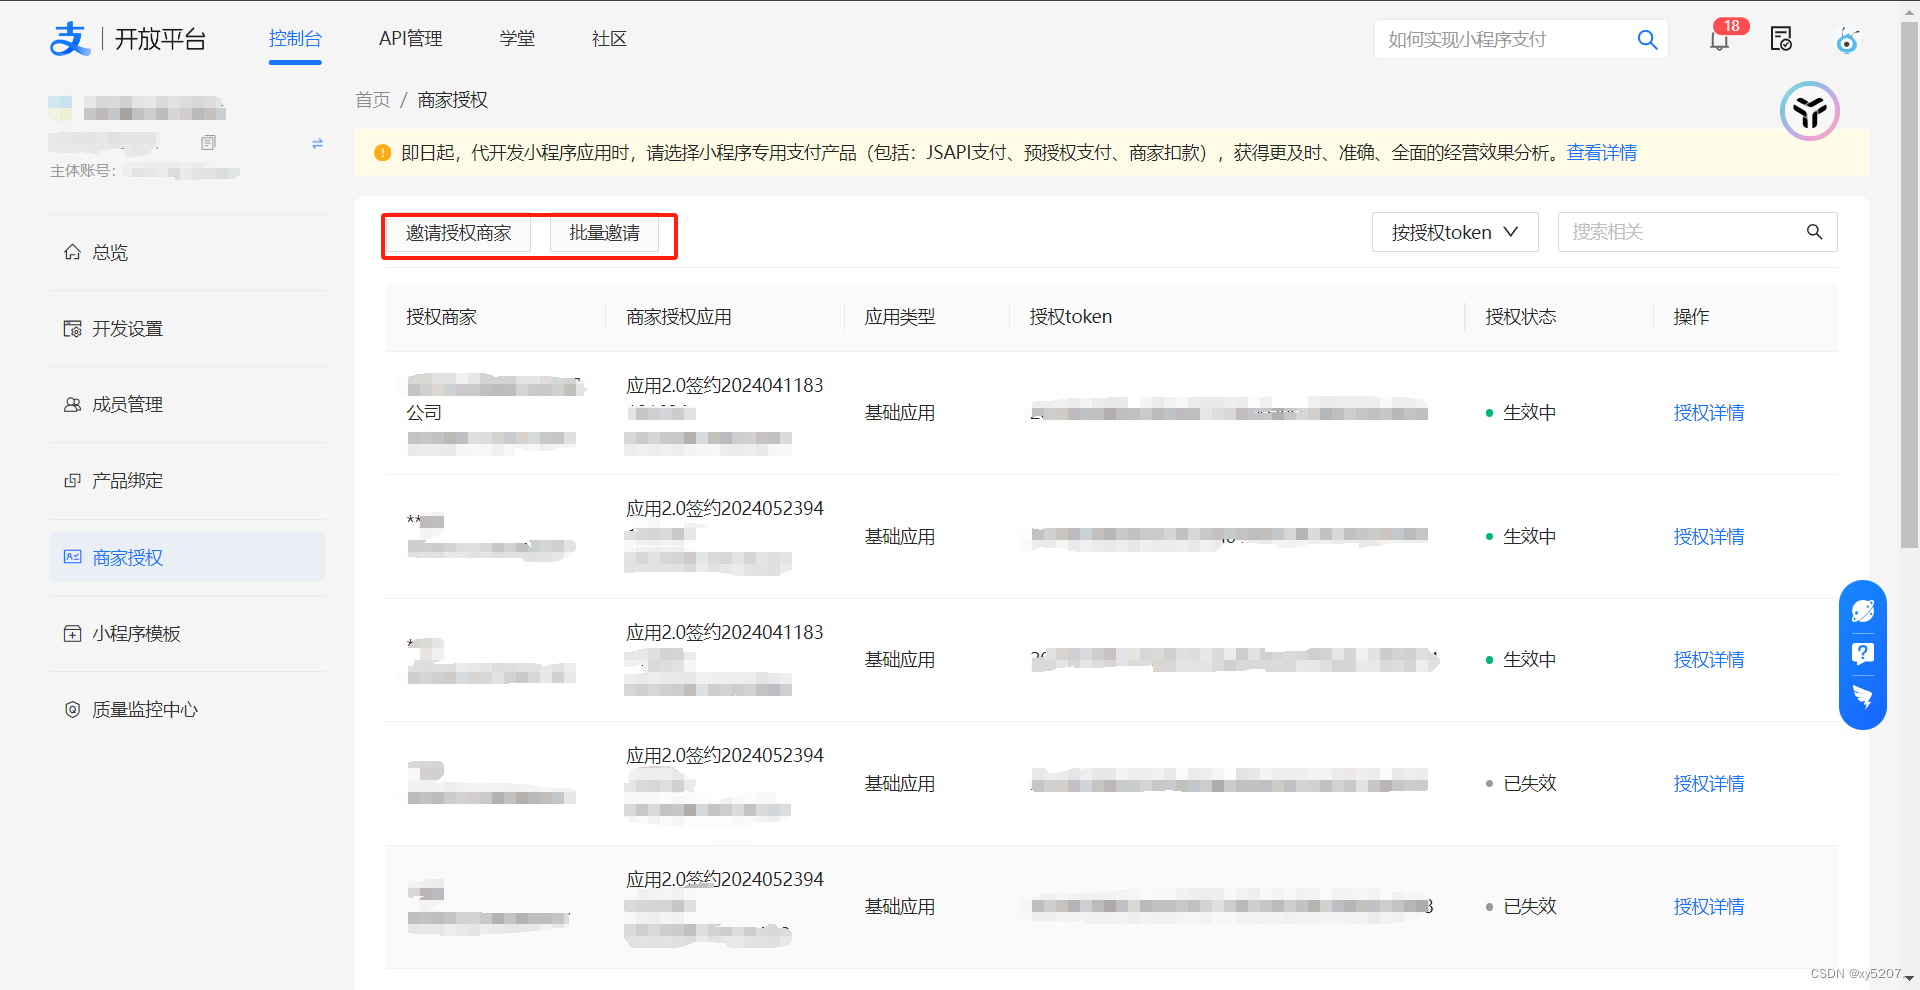The image size is (1920, 990).
Task: Click the 操作 column header
Action: point(1691,317)
